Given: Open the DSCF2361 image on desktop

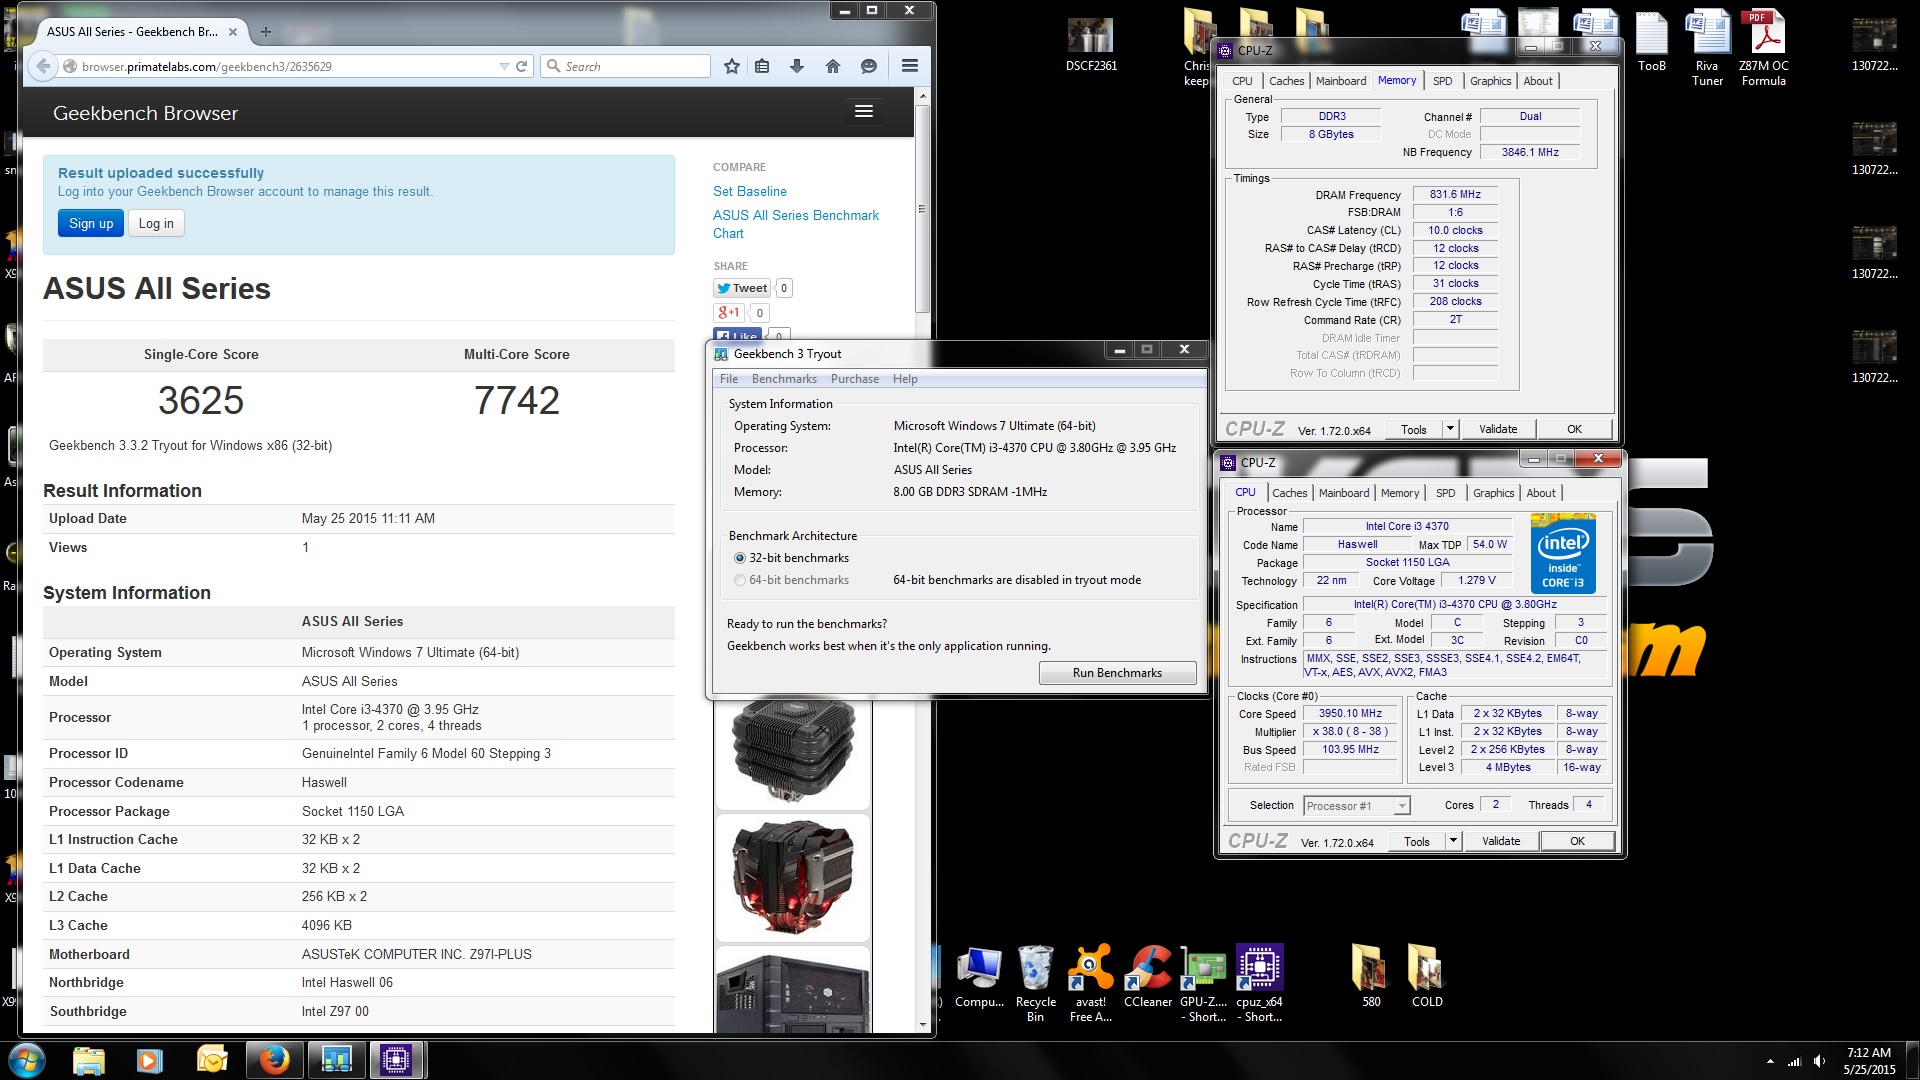Looking at the screenshot, I should click(1091, 45).
